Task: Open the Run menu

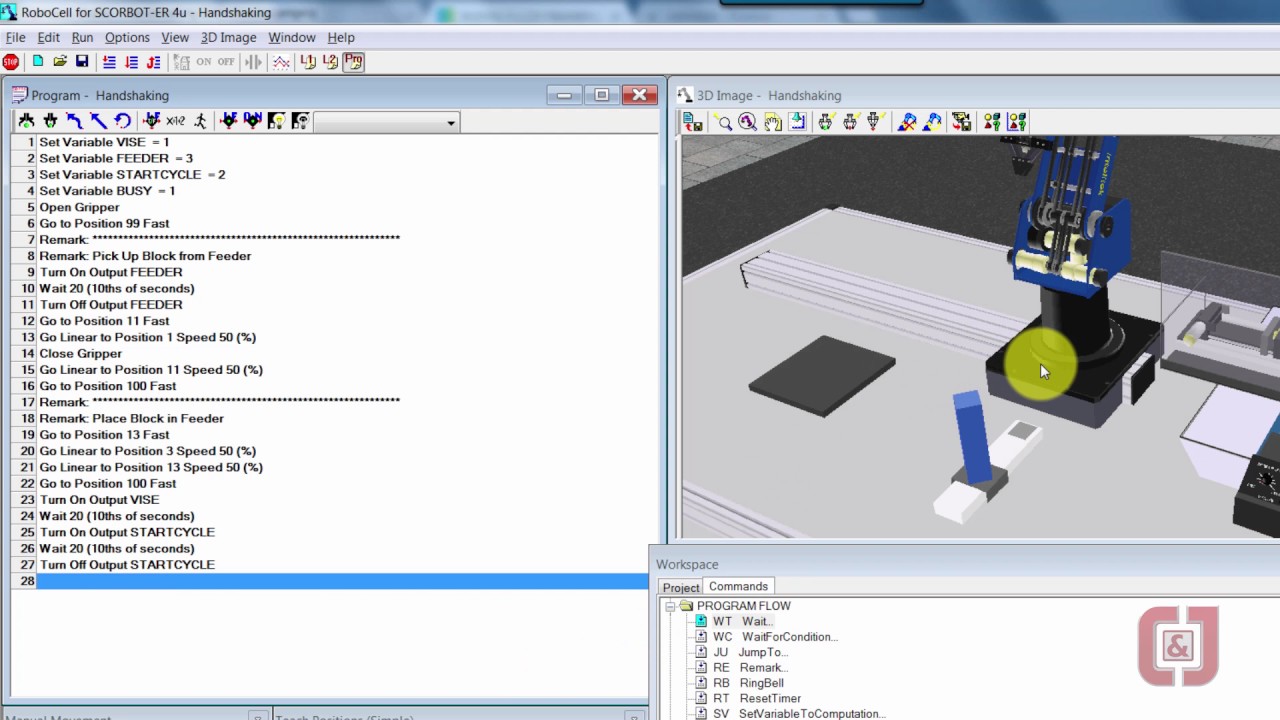Action: (82, 37)
